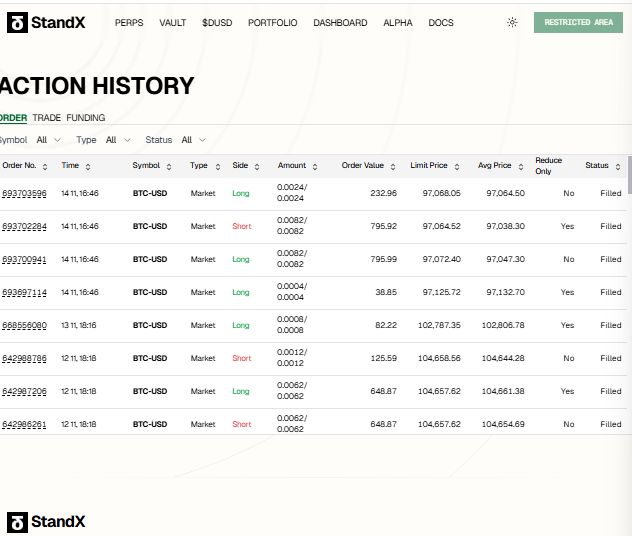
Task: Click Long side of order 693703596
Action: [x=241, y=193]
